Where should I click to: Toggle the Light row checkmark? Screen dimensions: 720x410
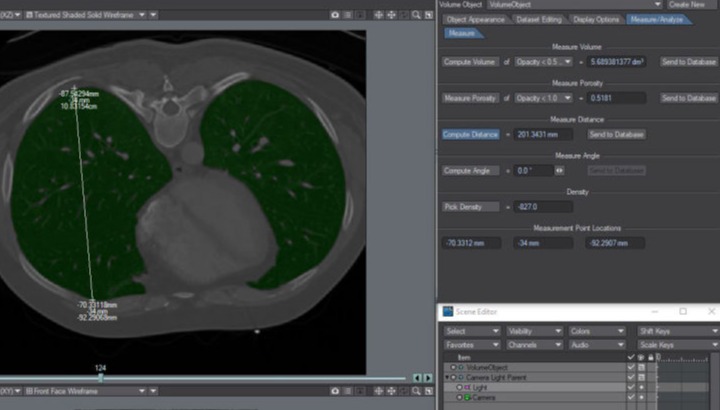pyautogui.click(x=630, y=387)
